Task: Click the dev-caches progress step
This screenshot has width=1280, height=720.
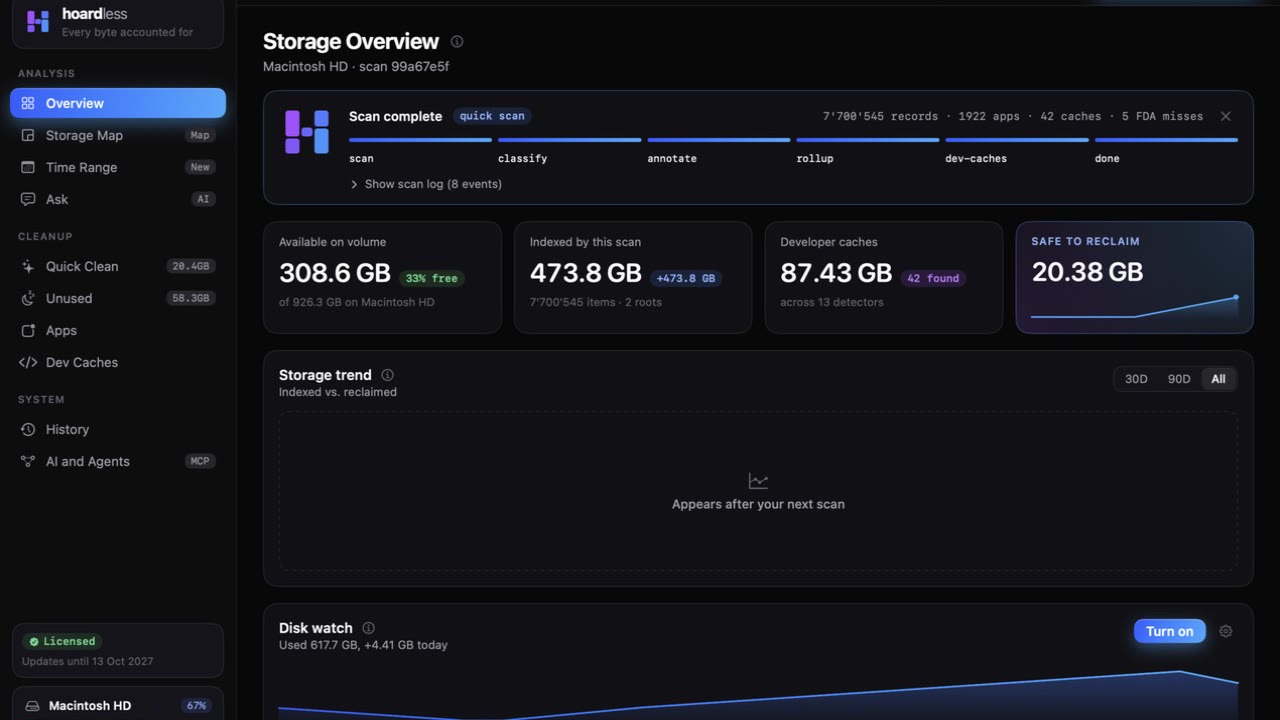Action: (1017, 150)
